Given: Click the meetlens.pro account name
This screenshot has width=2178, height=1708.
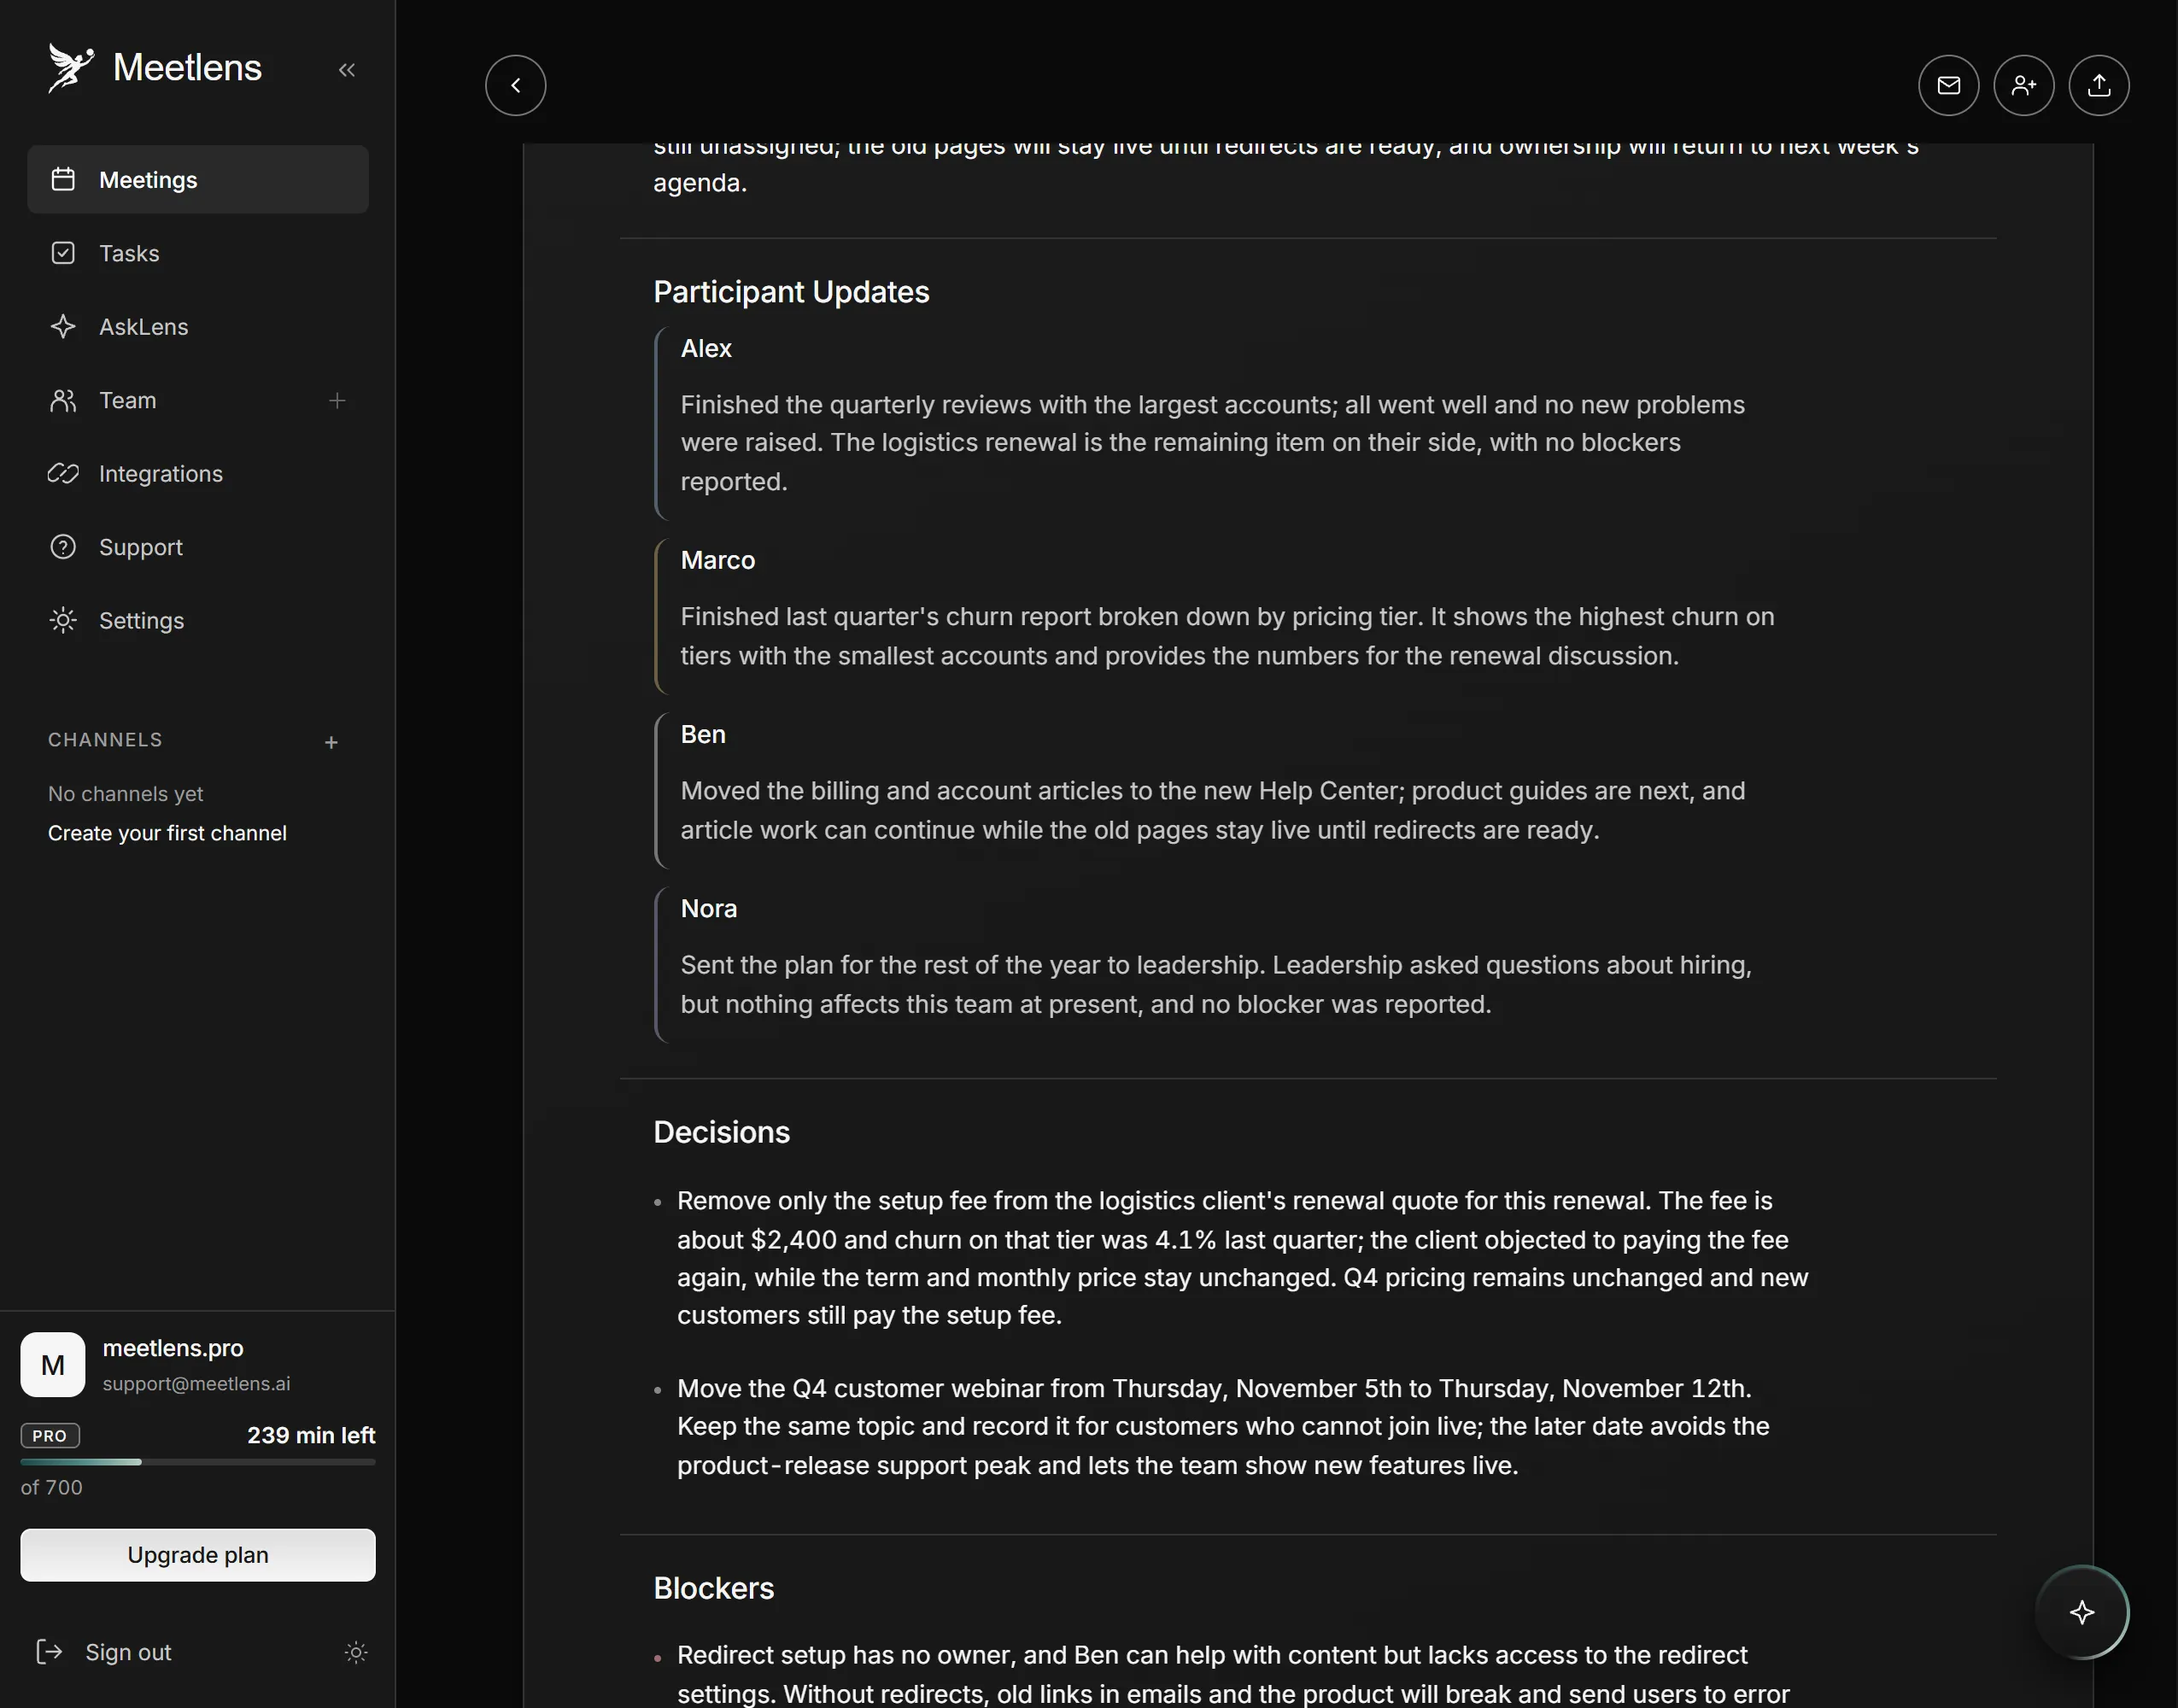Looking at the screenshot, I should pyautogui.click(x=173, y=1348).
